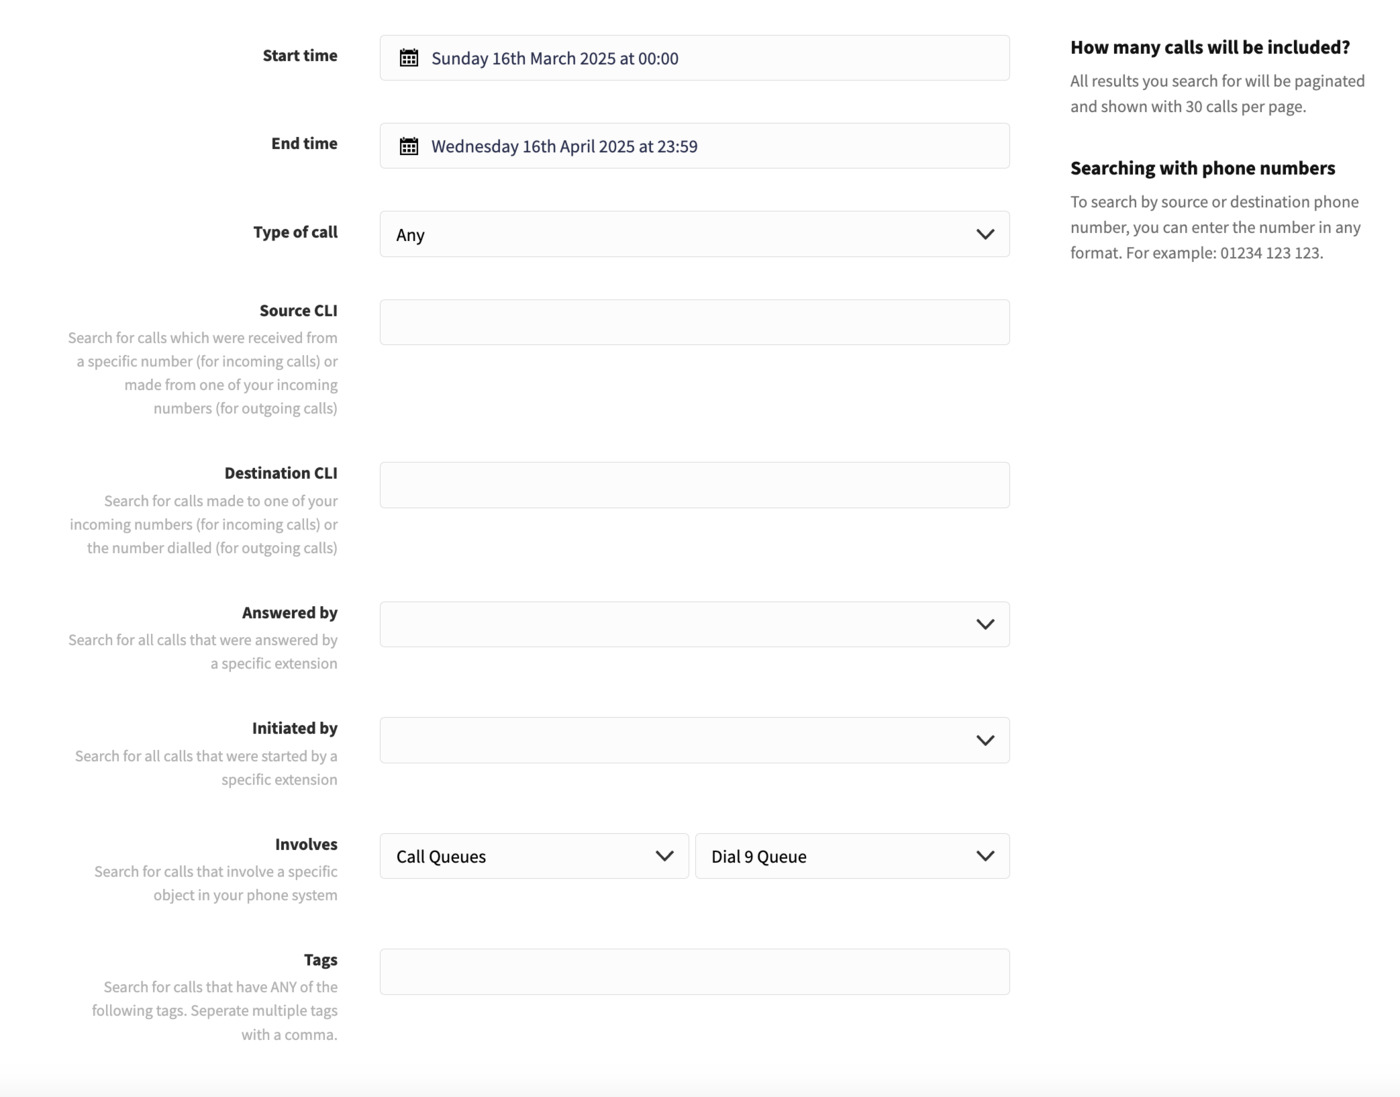This screenshot has height=1097, width=1400.
Task: Click the Dial 9 Queue chevron arrow
Action: pyautogui.click(x=985, y=856)
